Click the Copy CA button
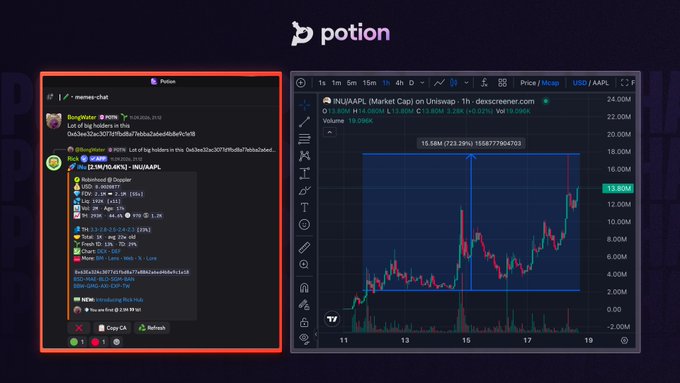680x383 pixels. [x=112, y=328]
